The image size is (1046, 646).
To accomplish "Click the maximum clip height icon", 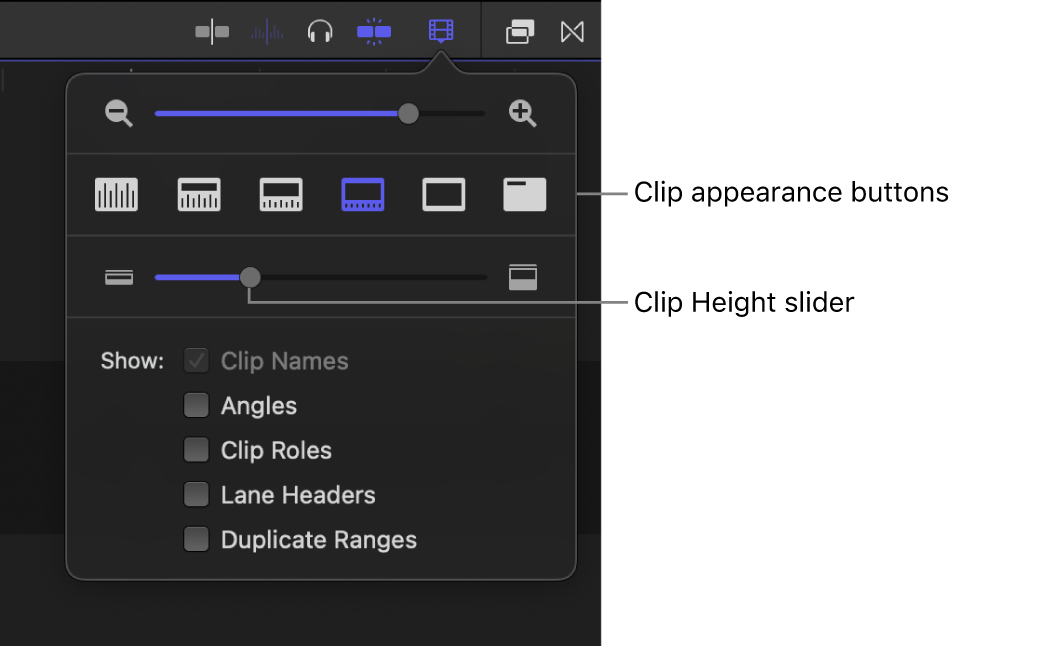I will coord(523,277).
